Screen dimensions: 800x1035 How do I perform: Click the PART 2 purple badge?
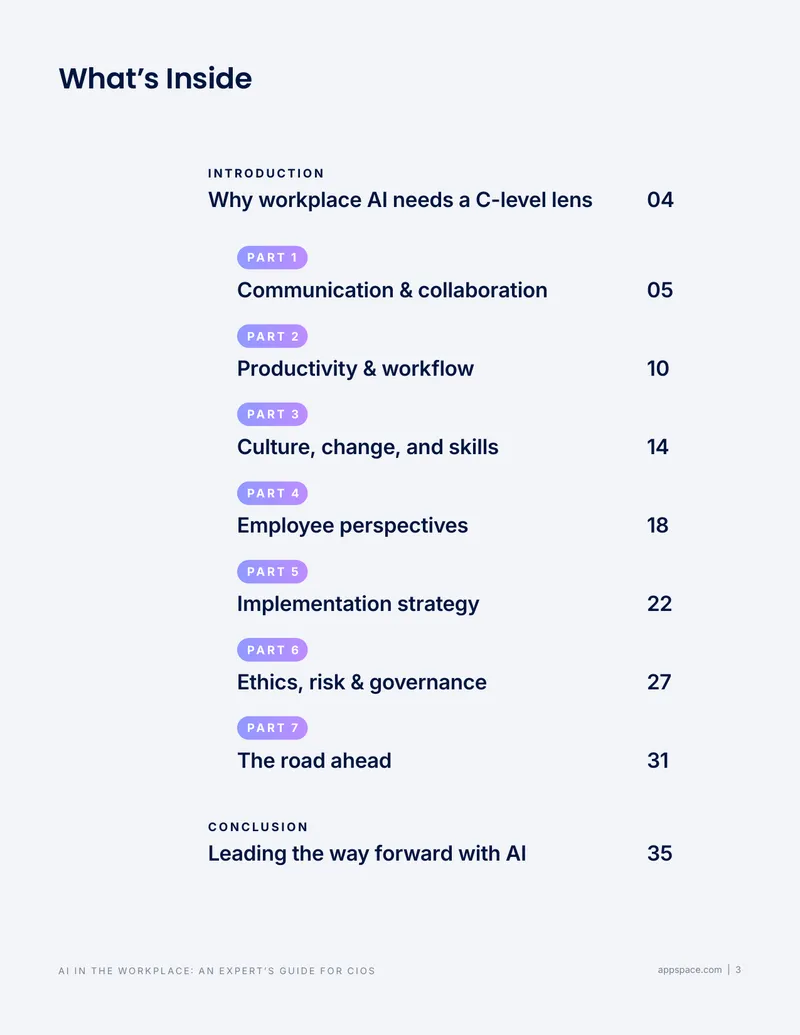272,336
